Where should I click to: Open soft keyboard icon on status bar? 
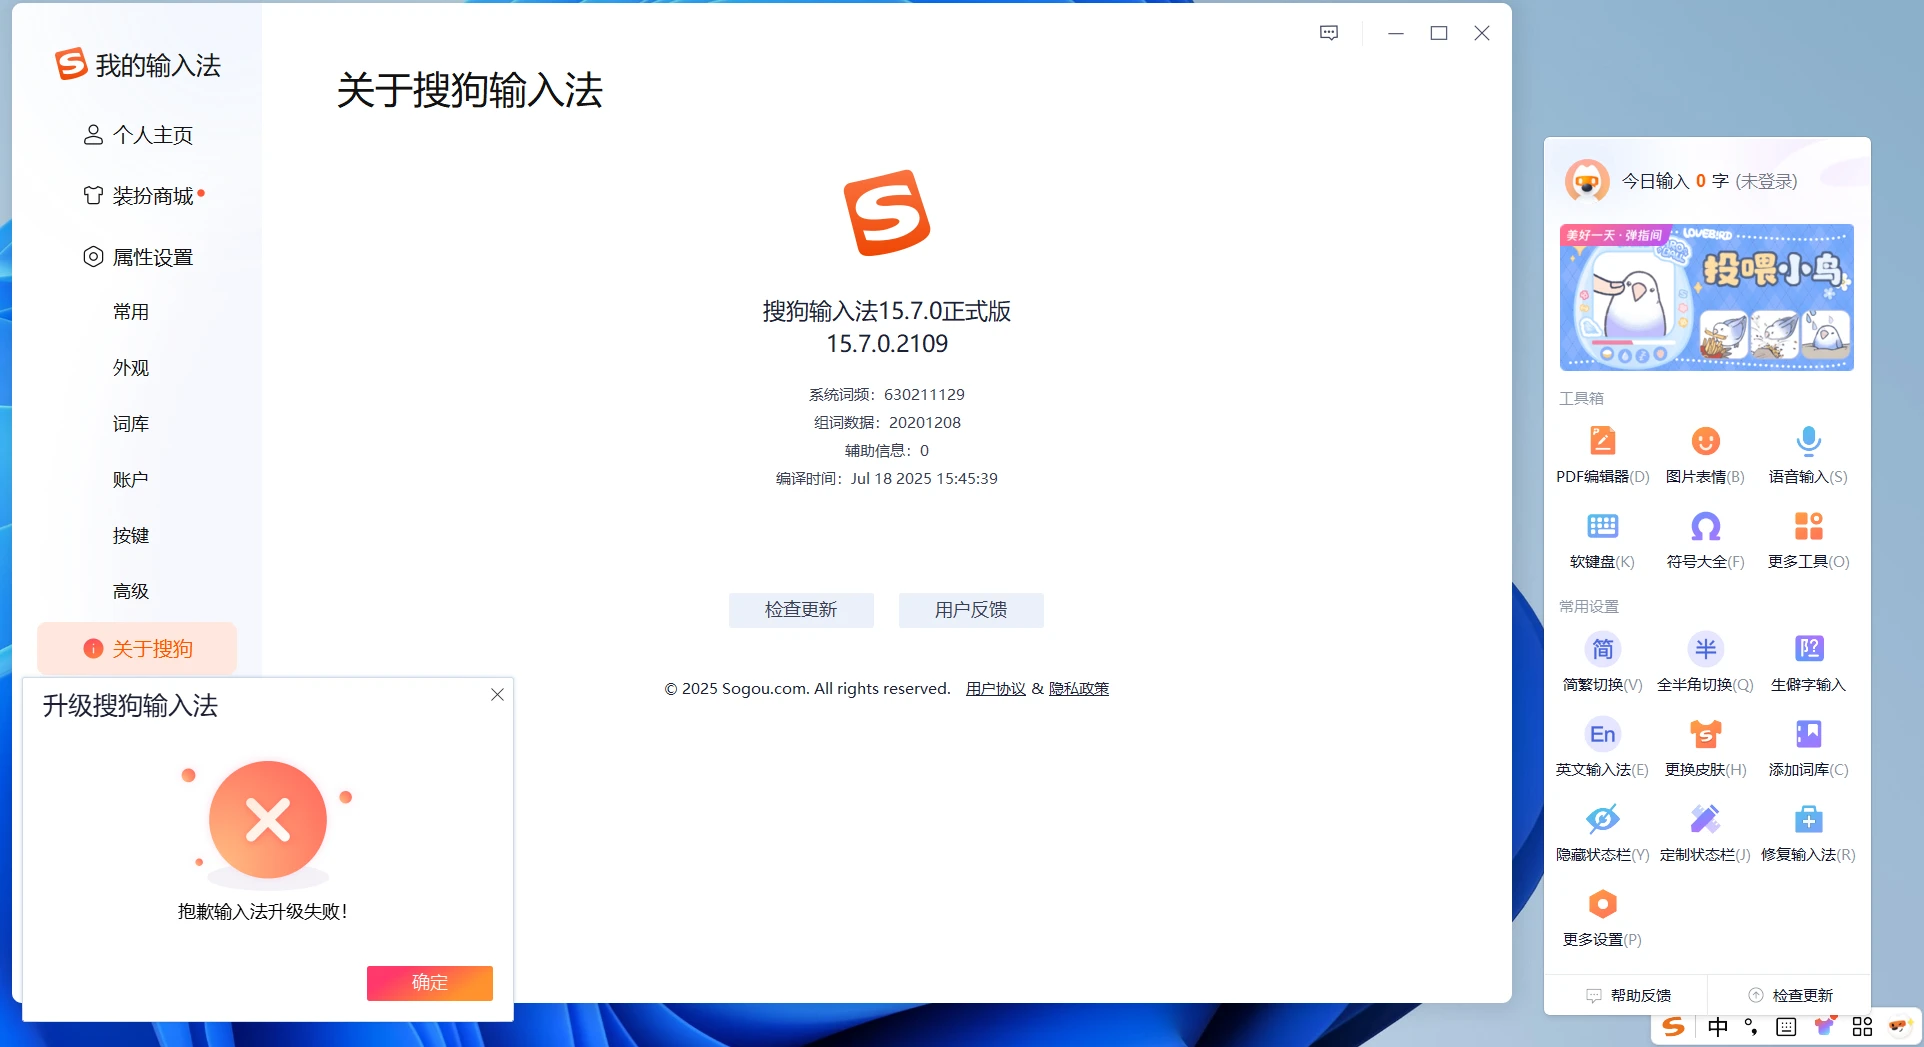click(1786, 1027)
